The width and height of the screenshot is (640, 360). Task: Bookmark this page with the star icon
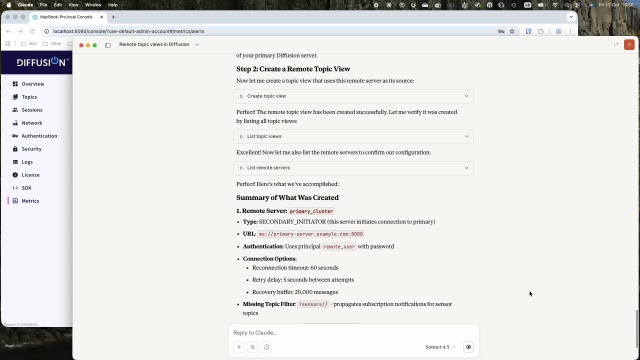tap(512, 31)
